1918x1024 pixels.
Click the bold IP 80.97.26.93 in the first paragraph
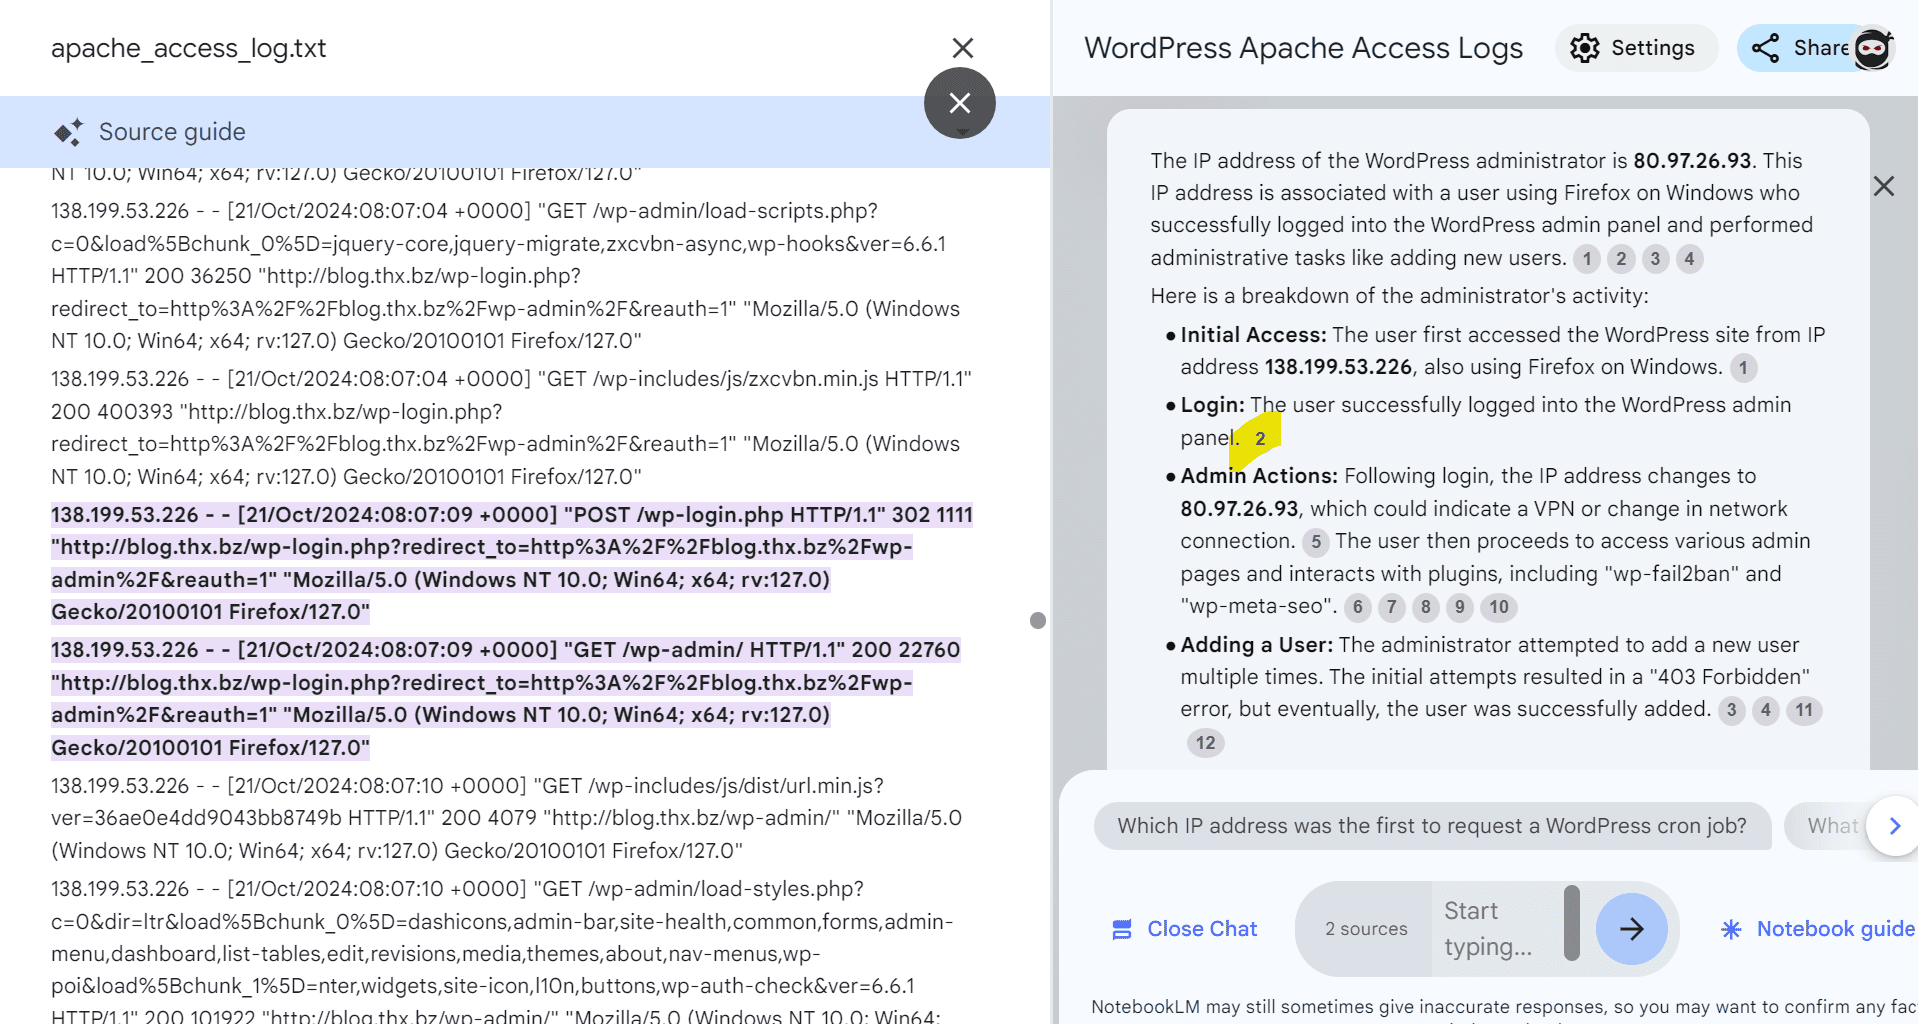click(1692, 161)
